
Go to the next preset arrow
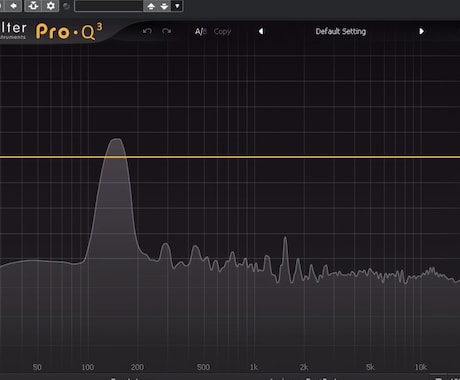coord(422,31)
